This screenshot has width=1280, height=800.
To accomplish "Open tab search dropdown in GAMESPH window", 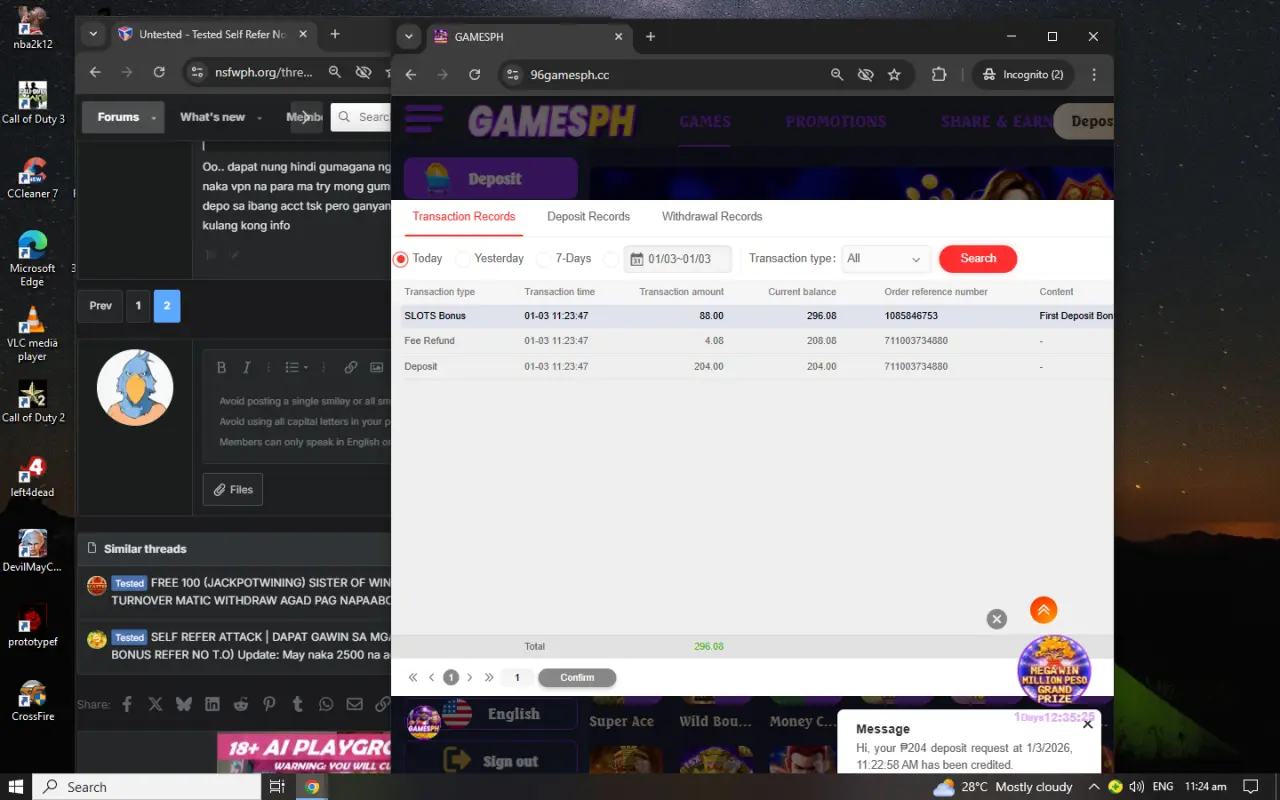I will (x=407, y=36).
